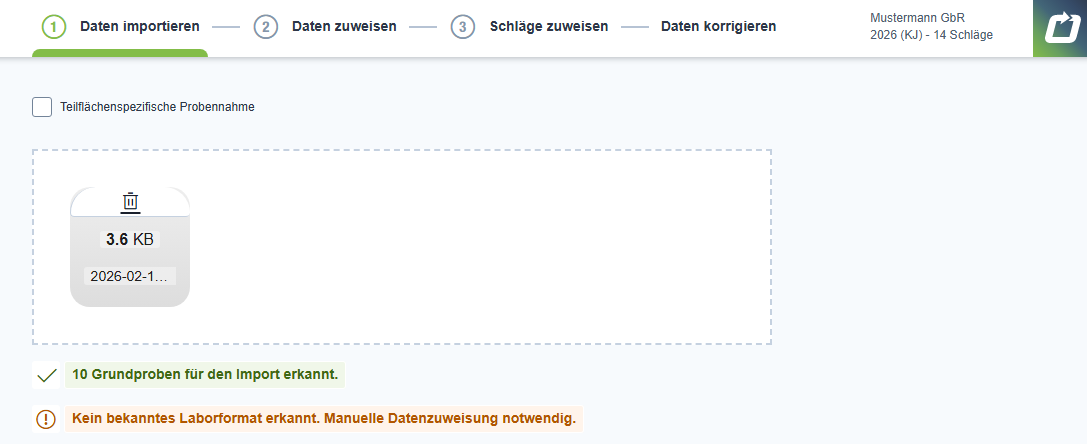Go to the Schläge zuweisen step

[x=549, y=26]
